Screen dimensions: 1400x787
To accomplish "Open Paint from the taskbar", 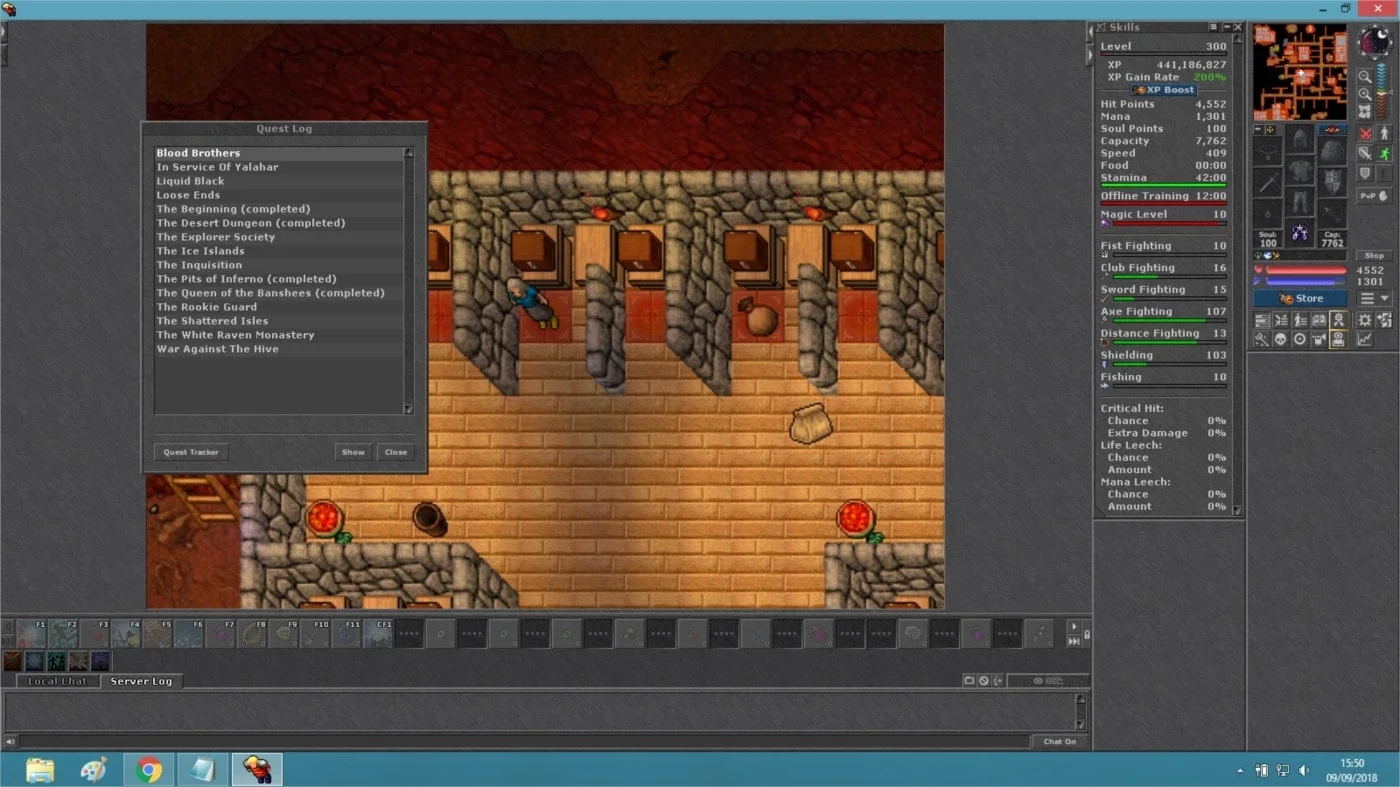I will 94,770.
